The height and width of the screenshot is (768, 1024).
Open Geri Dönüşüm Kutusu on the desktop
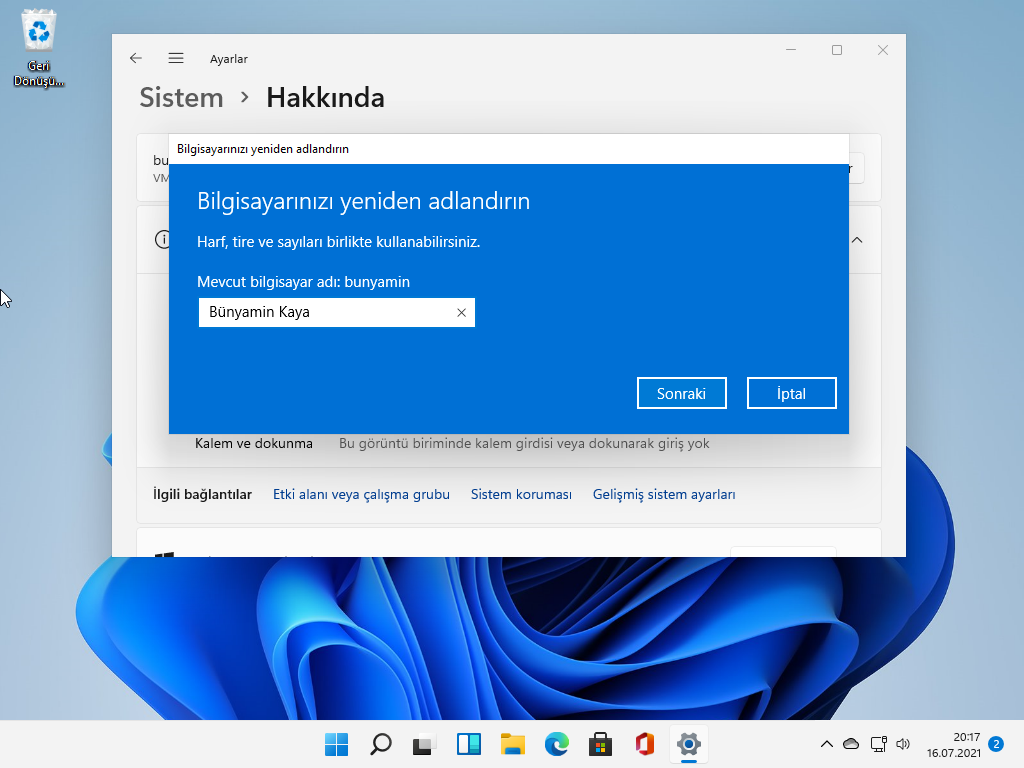click(x=38, y=30)
